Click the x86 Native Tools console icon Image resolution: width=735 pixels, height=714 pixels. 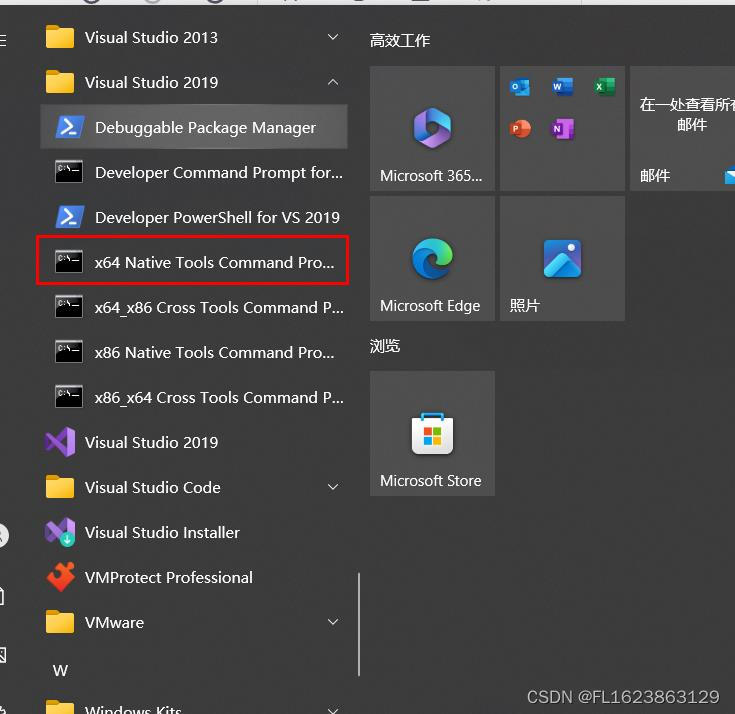pyautogui.click(x=69, y=352)
